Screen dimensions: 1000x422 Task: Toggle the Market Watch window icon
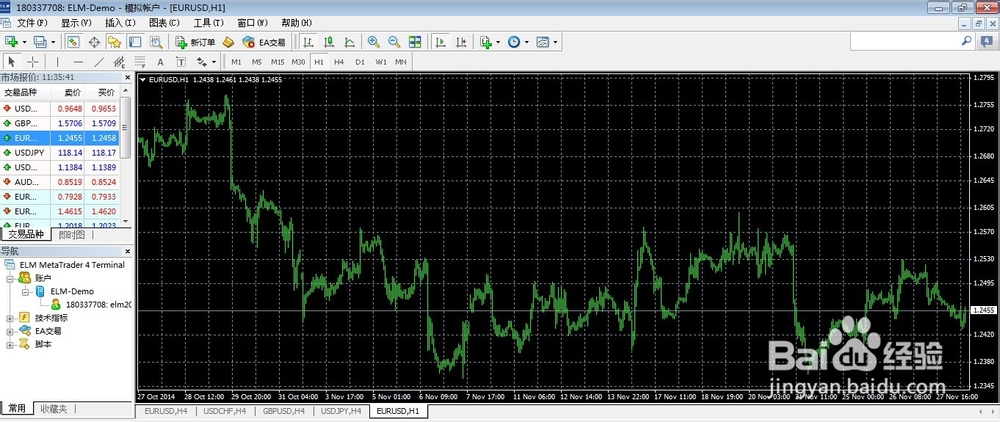[x=73, y=42]
